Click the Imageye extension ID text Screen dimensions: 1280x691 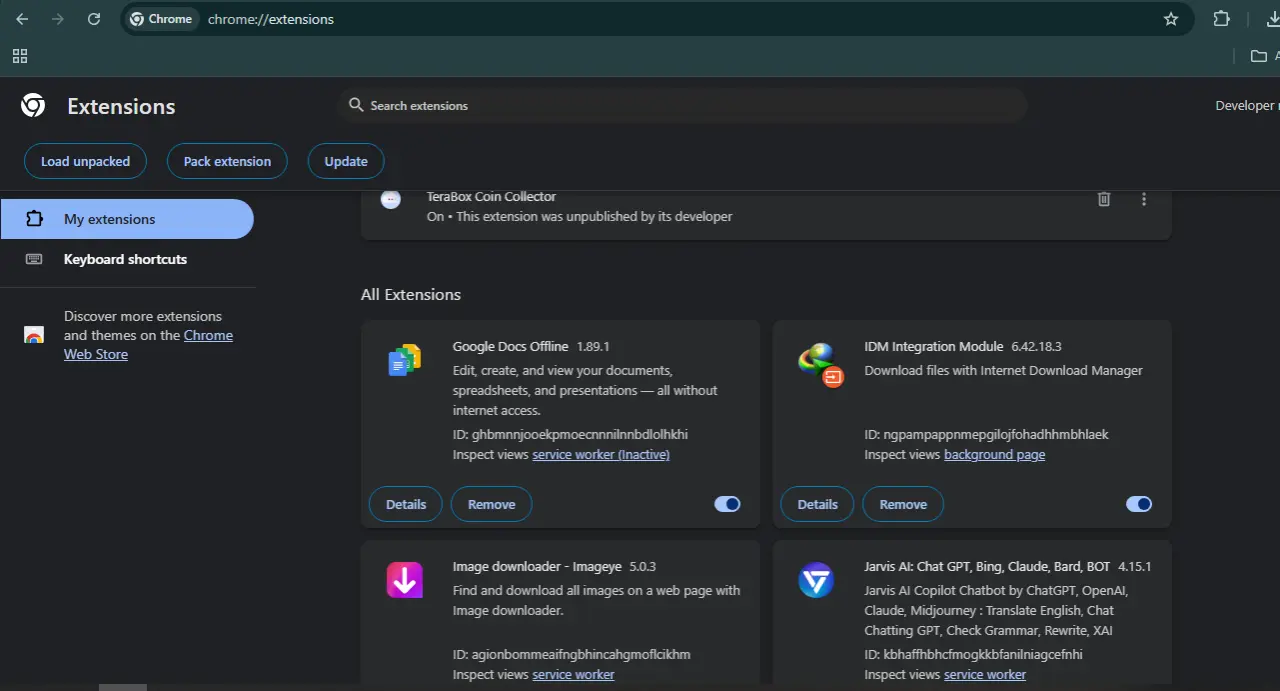pyautogui.click(x=572, y=654)
